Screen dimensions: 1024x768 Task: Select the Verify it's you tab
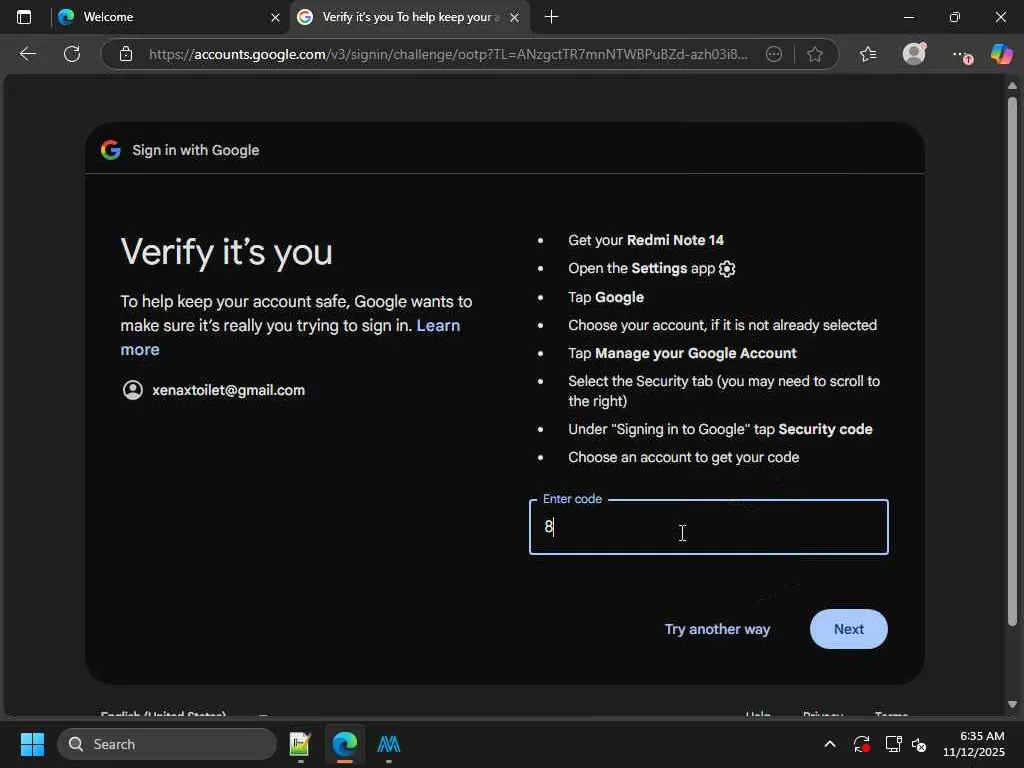tap(410, 17)
